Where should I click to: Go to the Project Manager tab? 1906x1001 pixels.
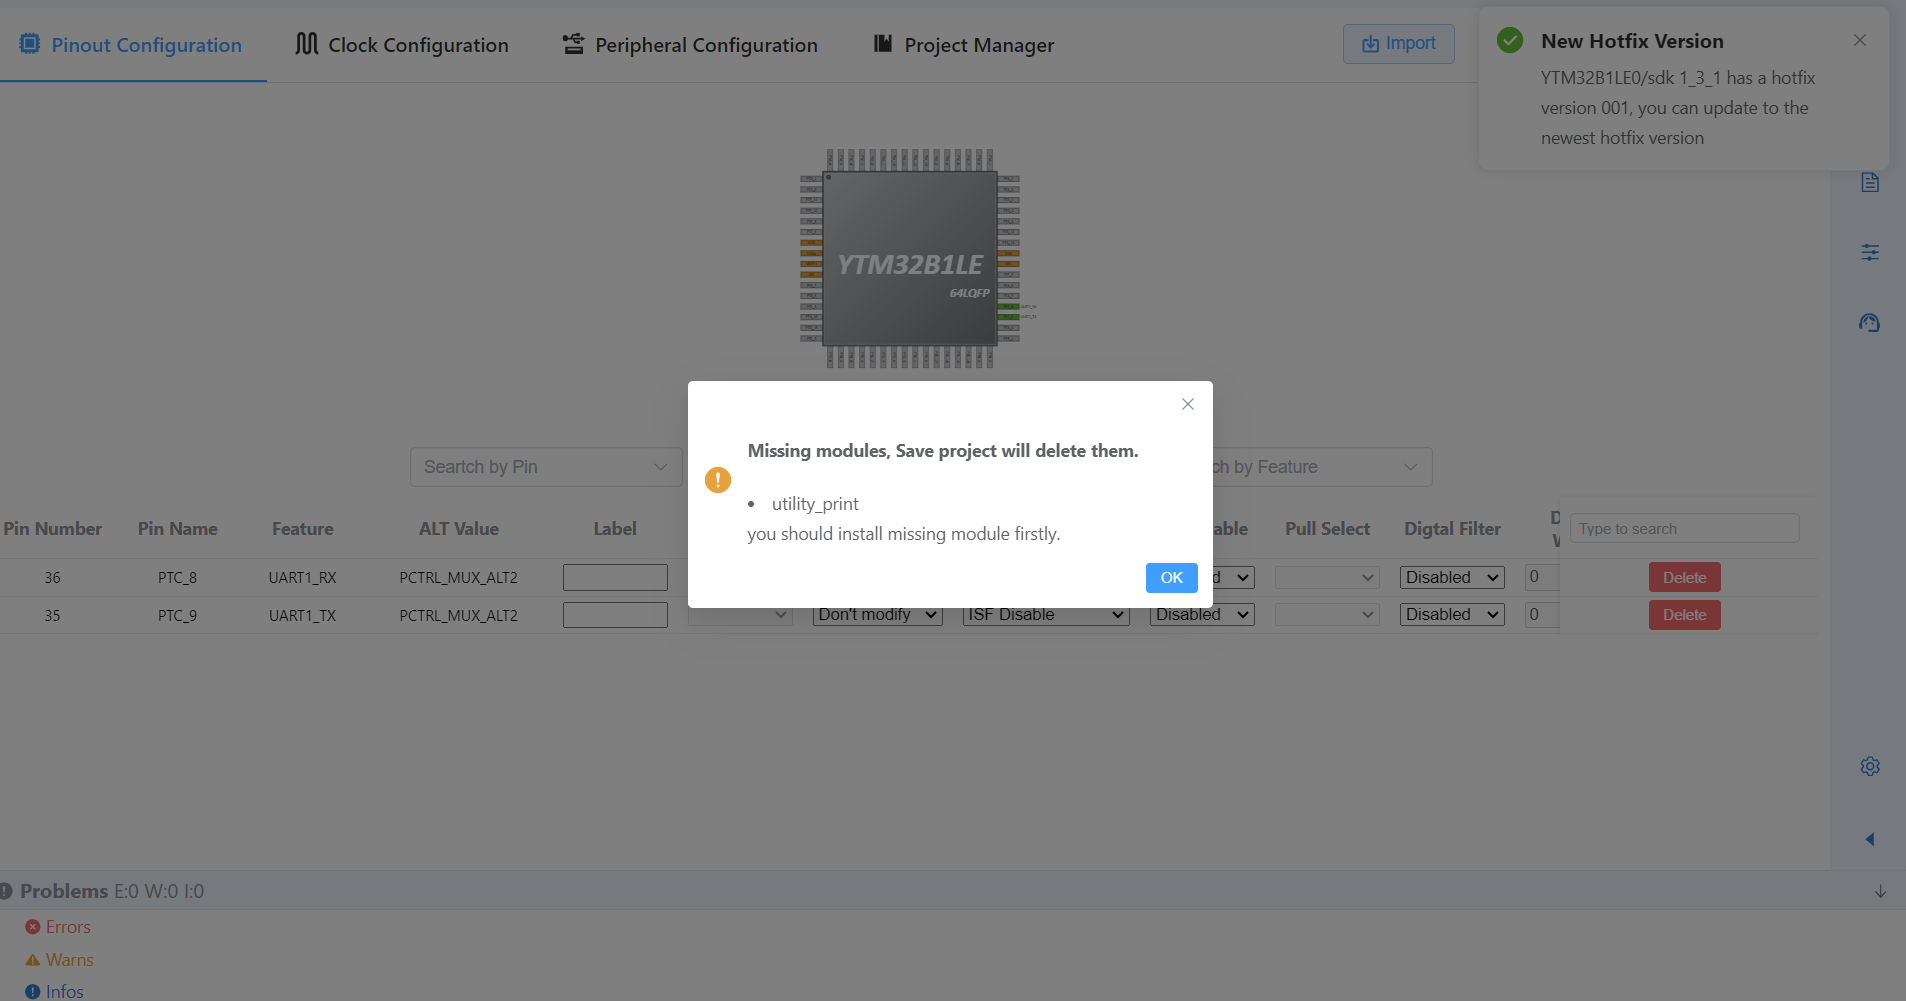(964, 45)
